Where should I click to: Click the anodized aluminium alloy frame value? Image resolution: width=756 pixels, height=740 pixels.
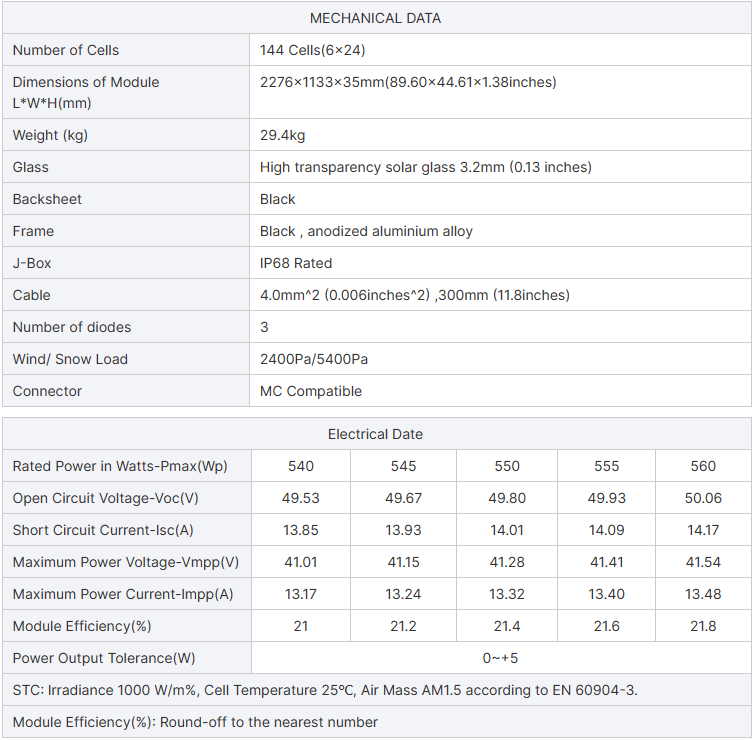pos(366,231)
